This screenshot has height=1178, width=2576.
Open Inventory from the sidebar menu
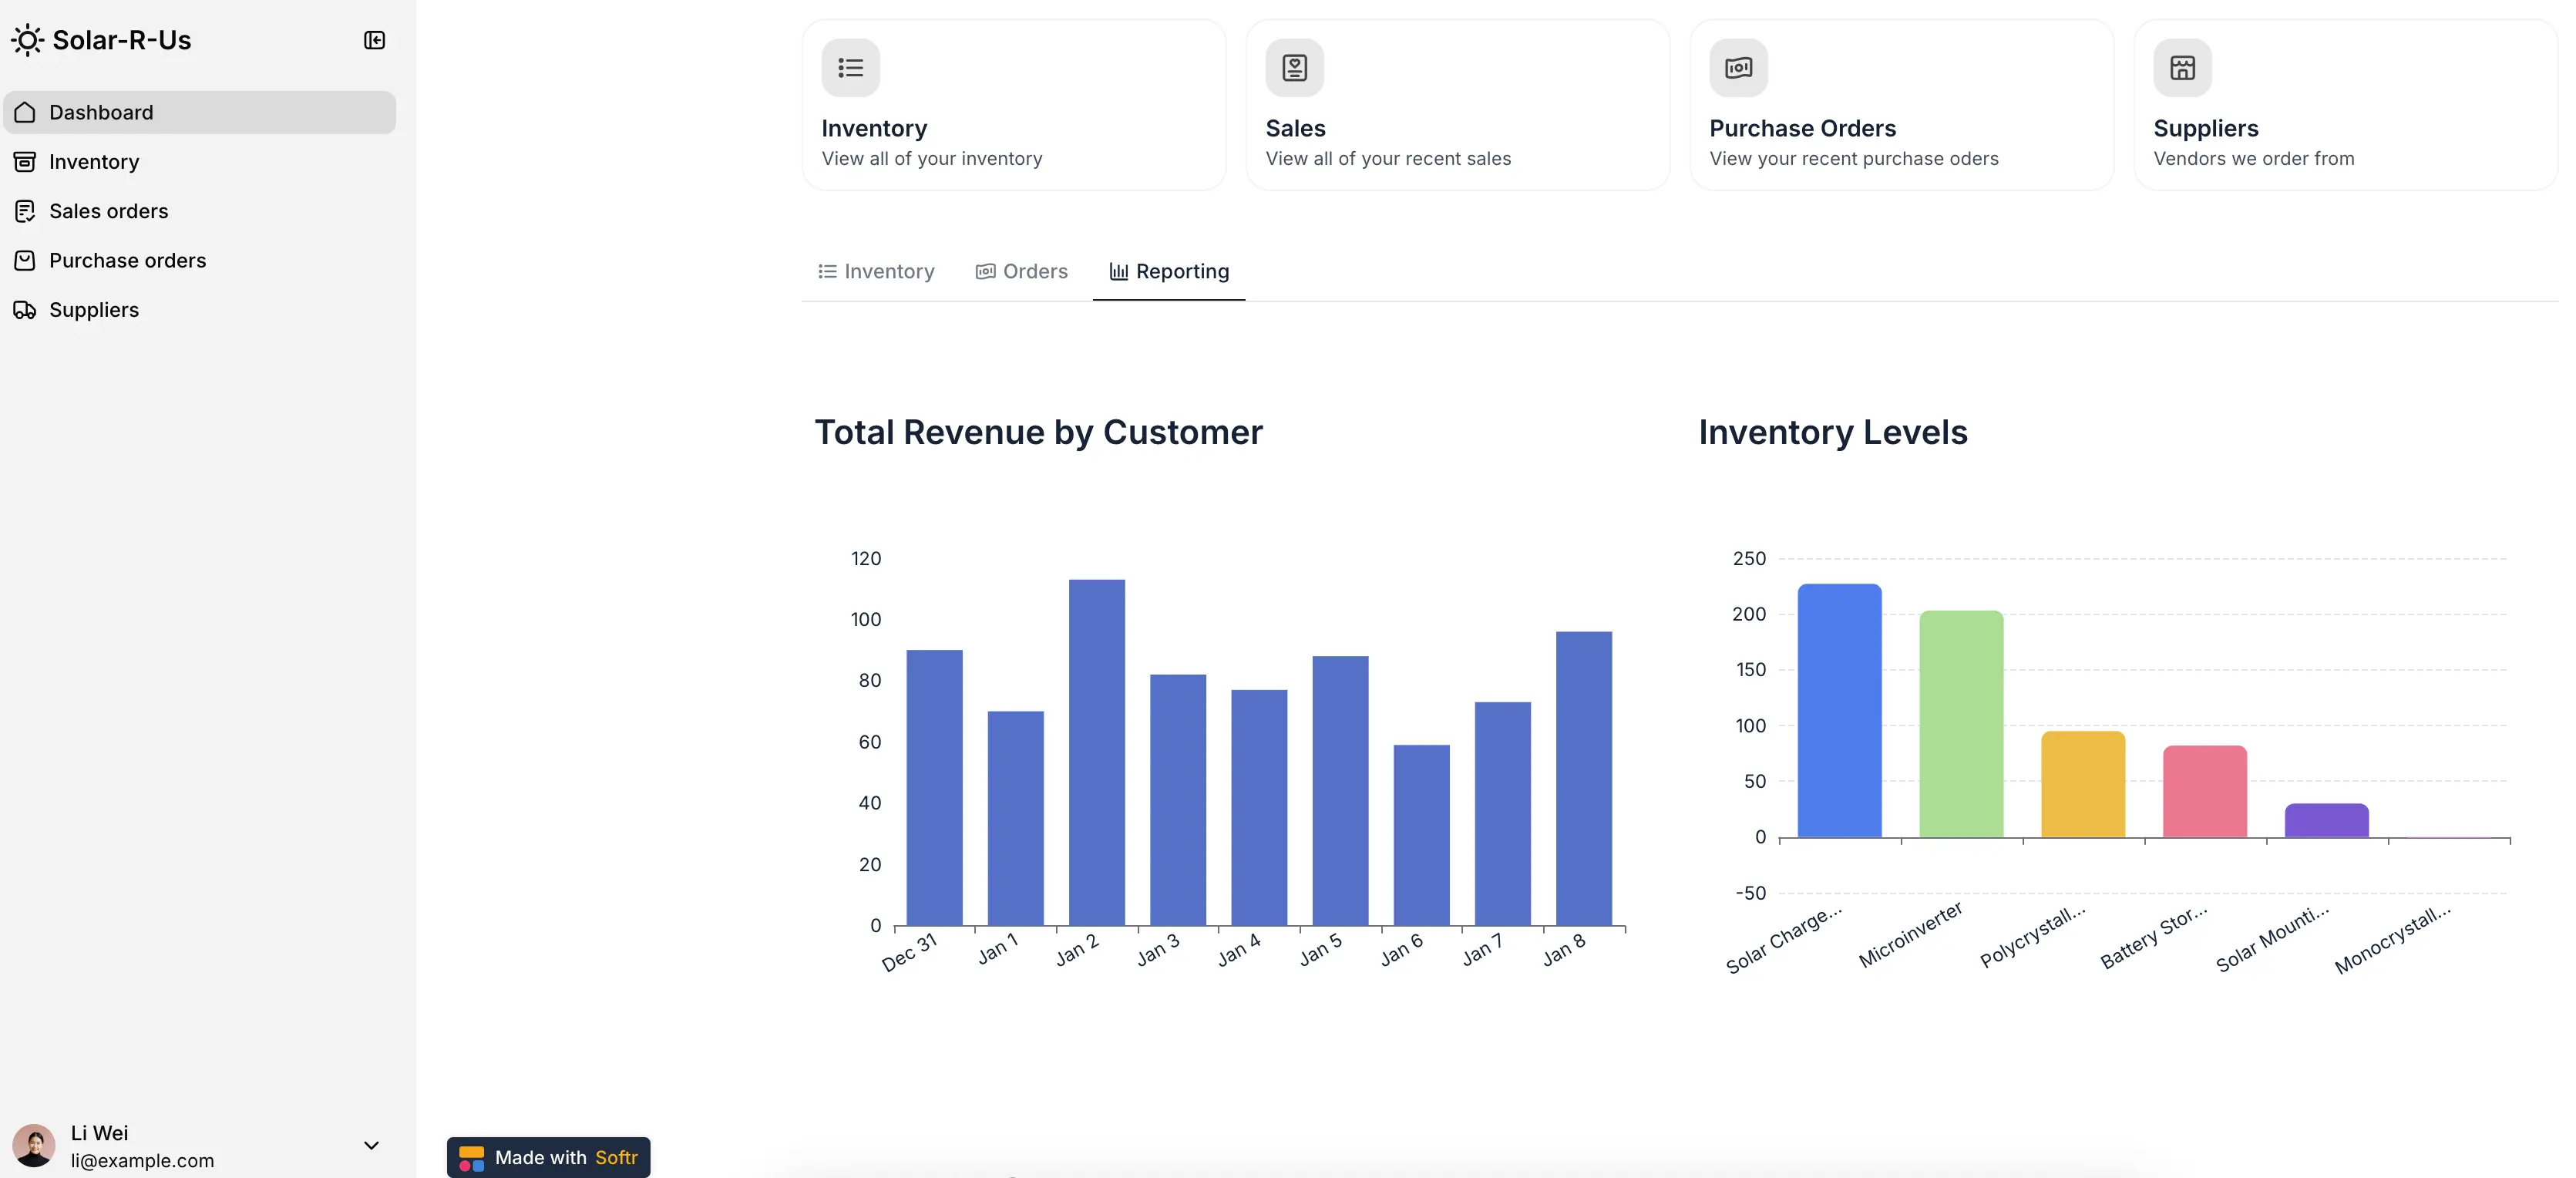(x=94, y=162)
